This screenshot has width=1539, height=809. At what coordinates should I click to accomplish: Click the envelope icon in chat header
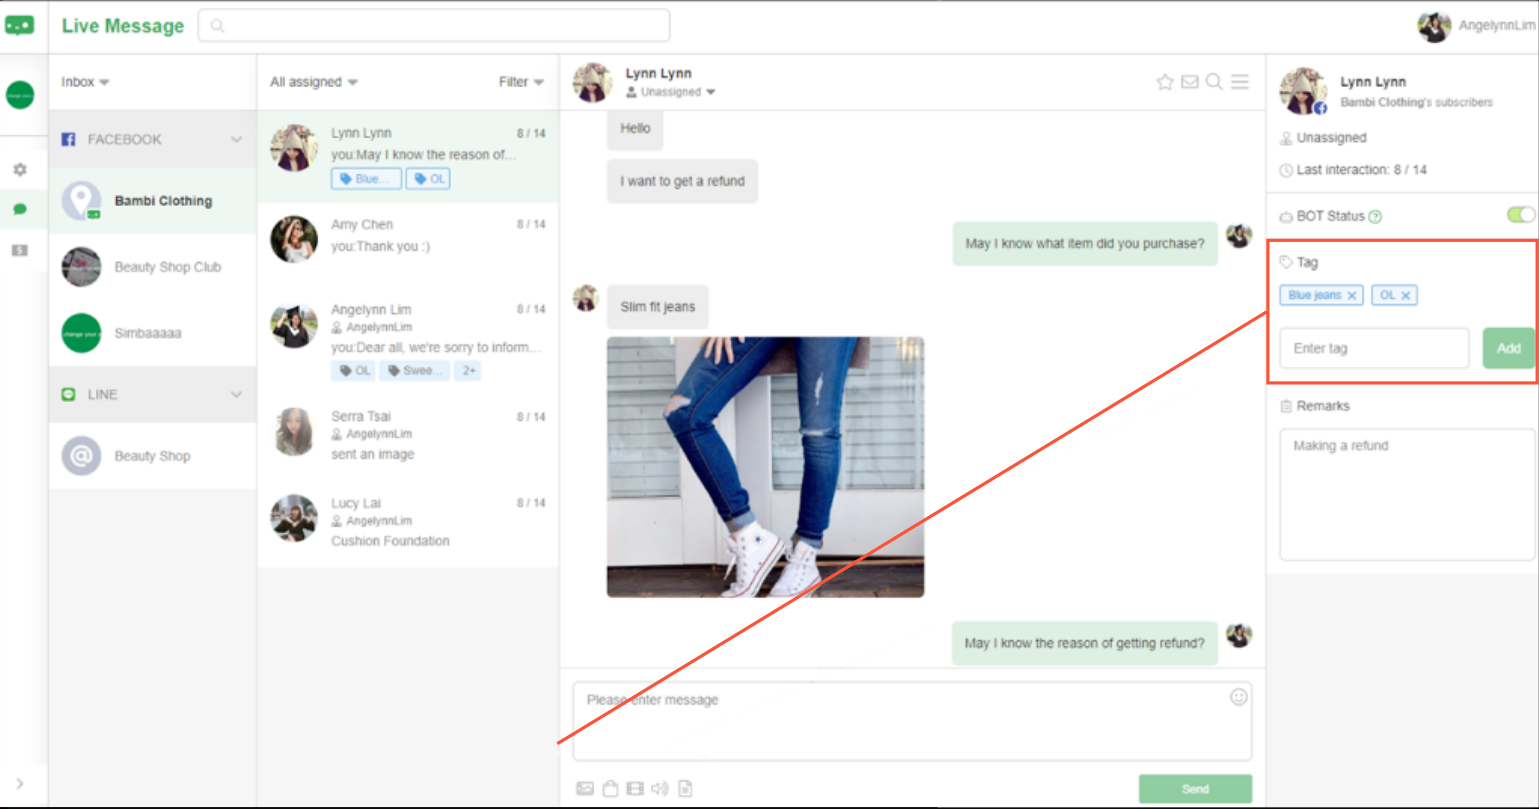coord(1190,82)
